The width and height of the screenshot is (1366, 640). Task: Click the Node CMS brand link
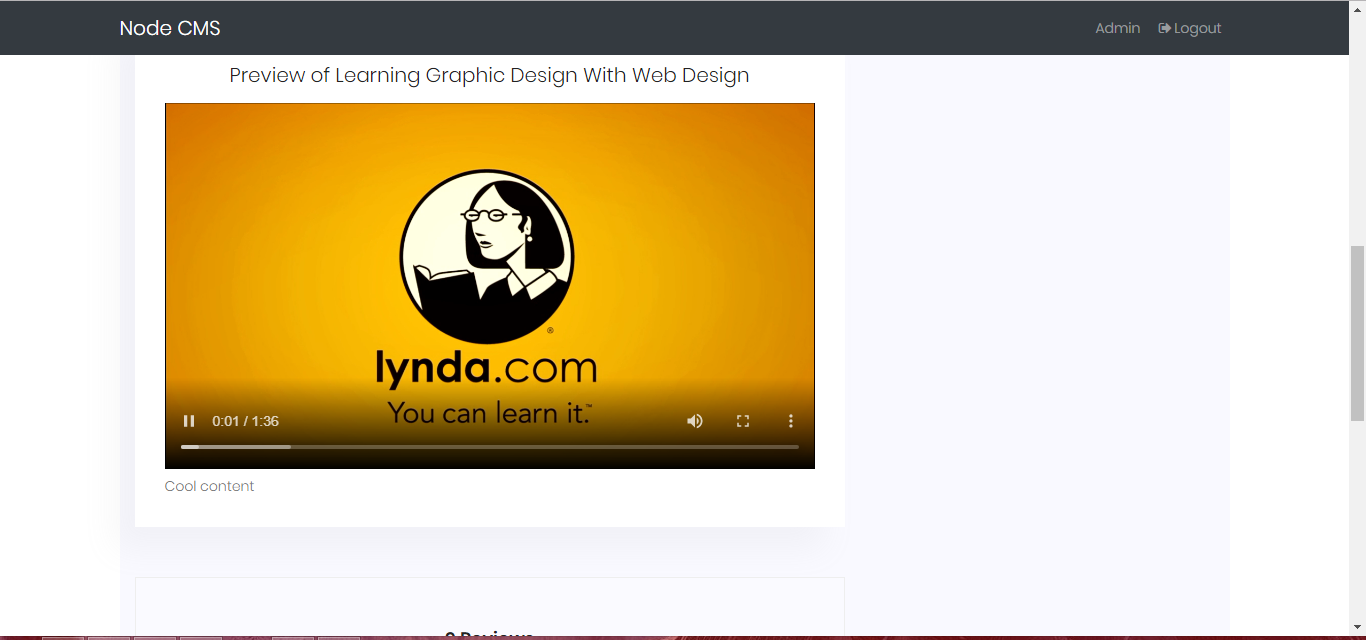pyautogui.click(x=170, y=28)
